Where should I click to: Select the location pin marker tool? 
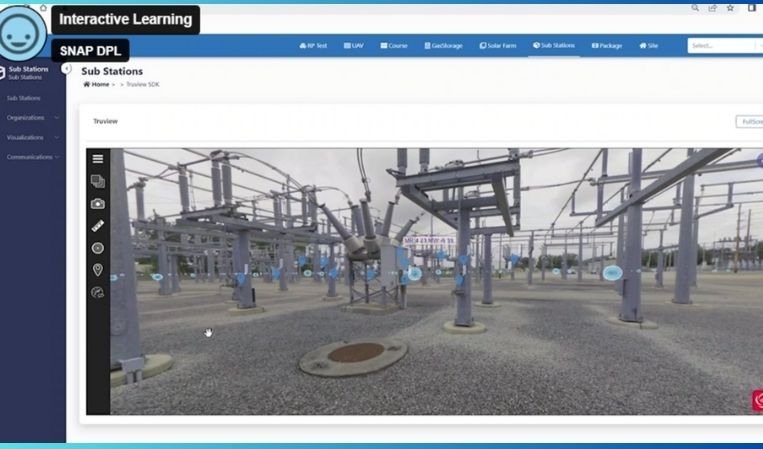tap(98, 270)
